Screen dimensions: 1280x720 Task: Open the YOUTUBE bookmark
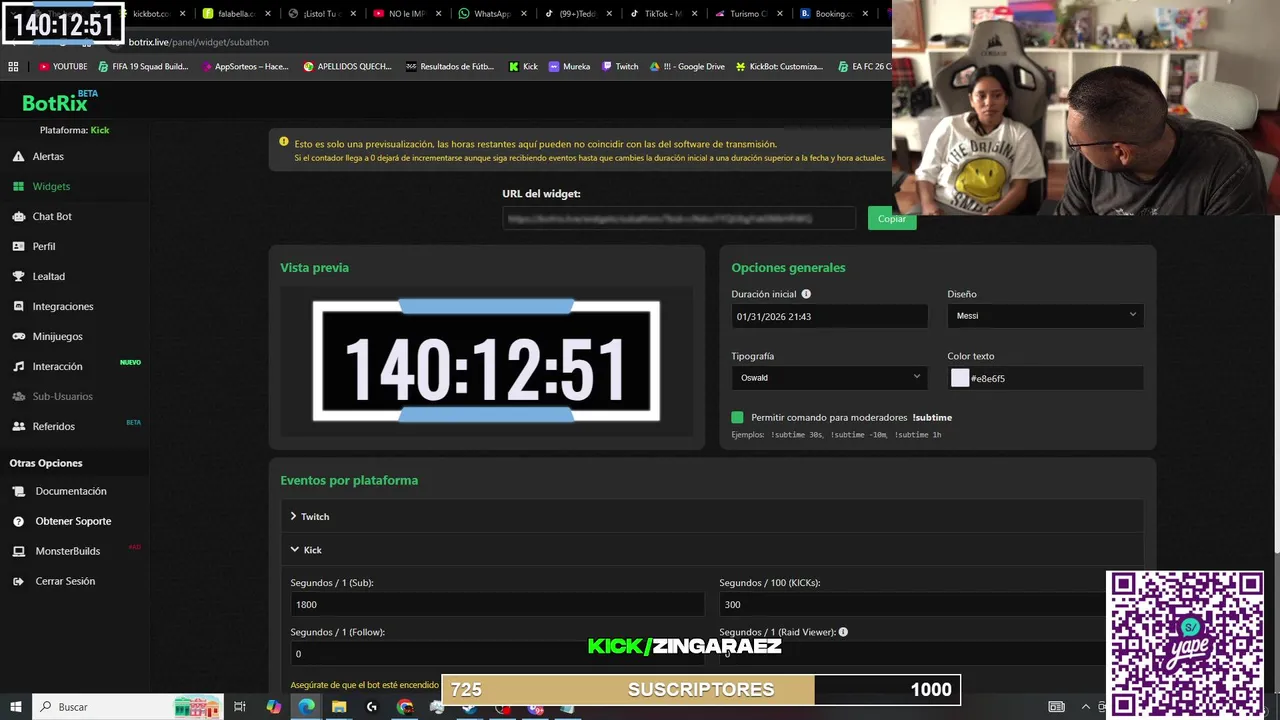point(63,66)
